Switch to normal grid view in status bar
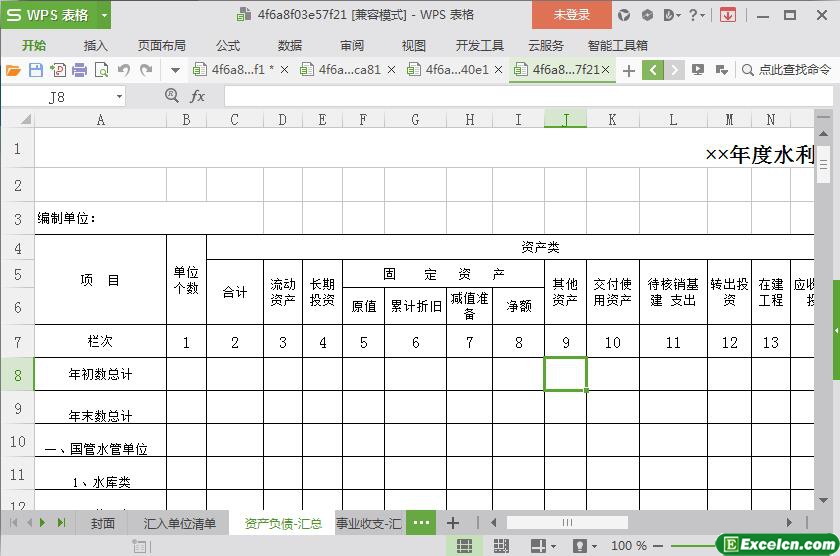The width and height of the screenshot is (840, 556). [x=464, y=546]
